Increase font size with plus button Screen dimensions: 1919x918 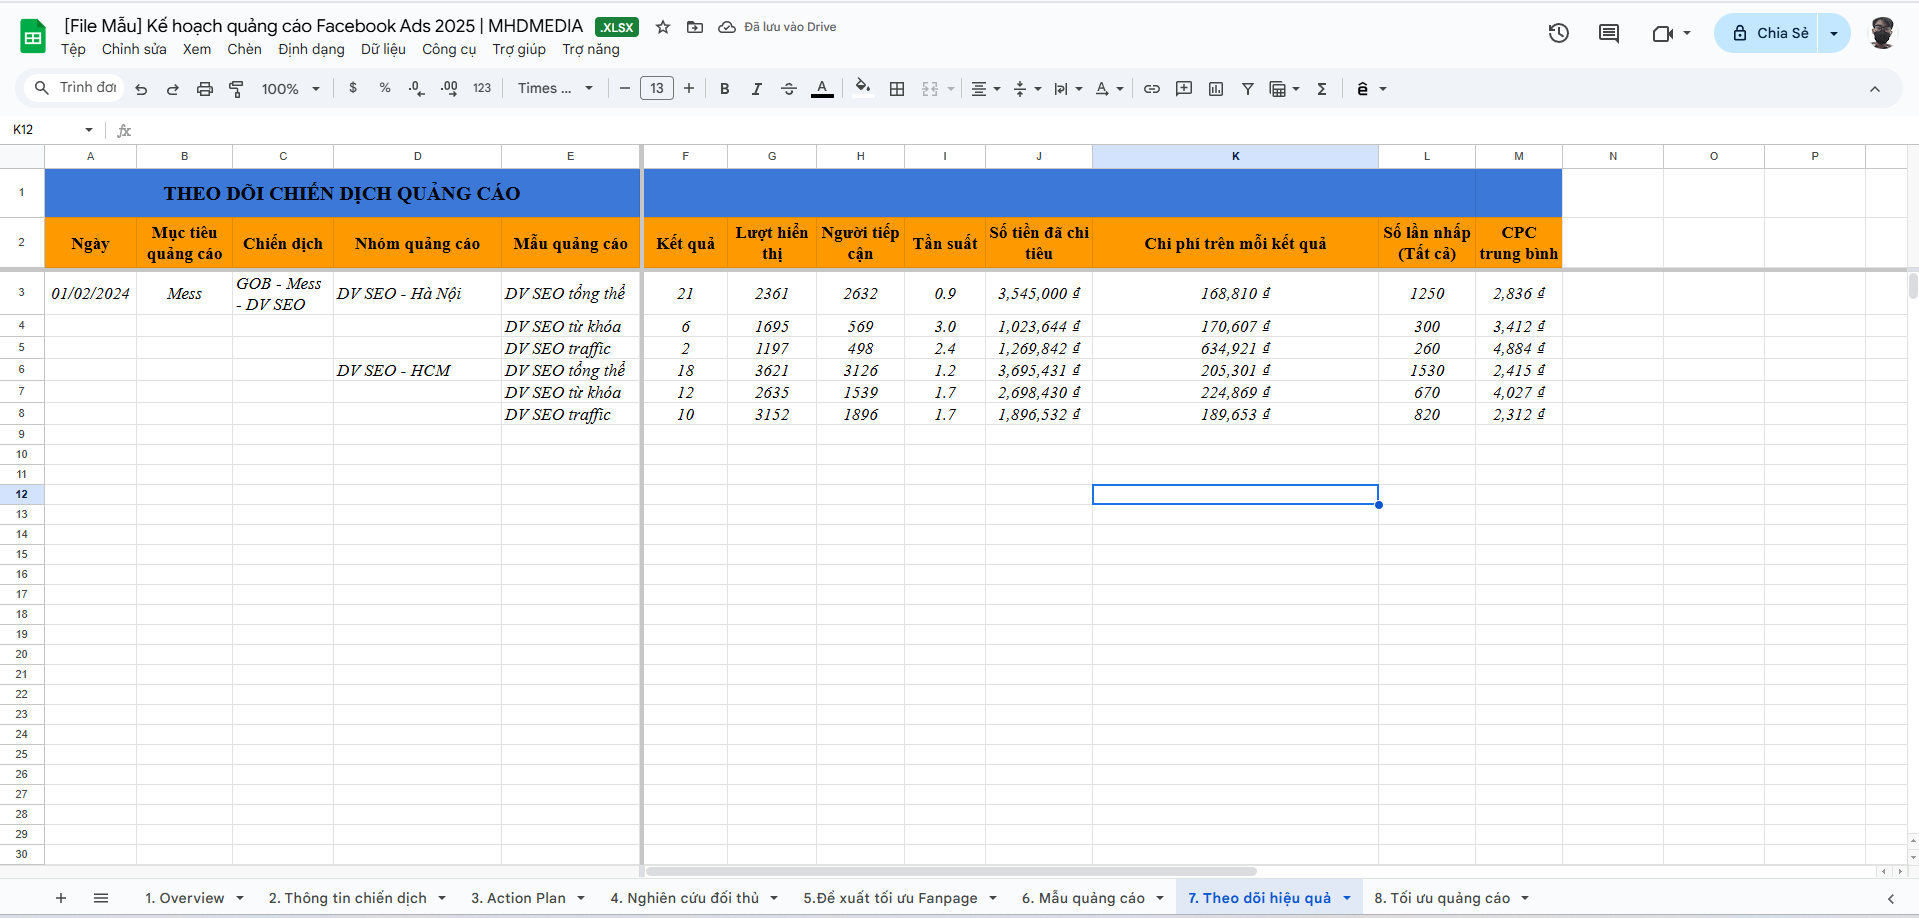(689, 89)
